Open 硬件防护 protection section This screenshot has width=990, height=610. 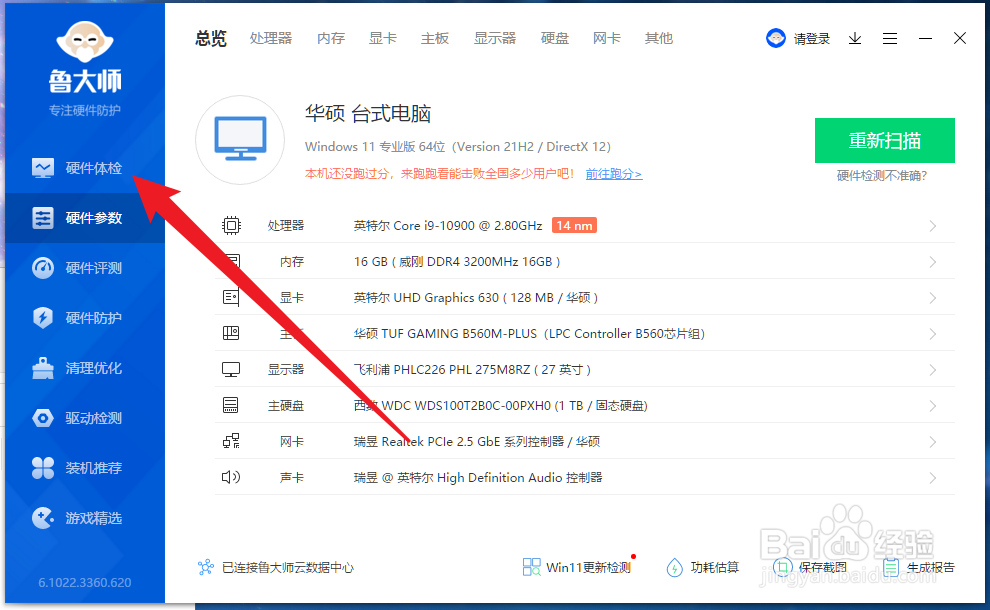(85, 318)
